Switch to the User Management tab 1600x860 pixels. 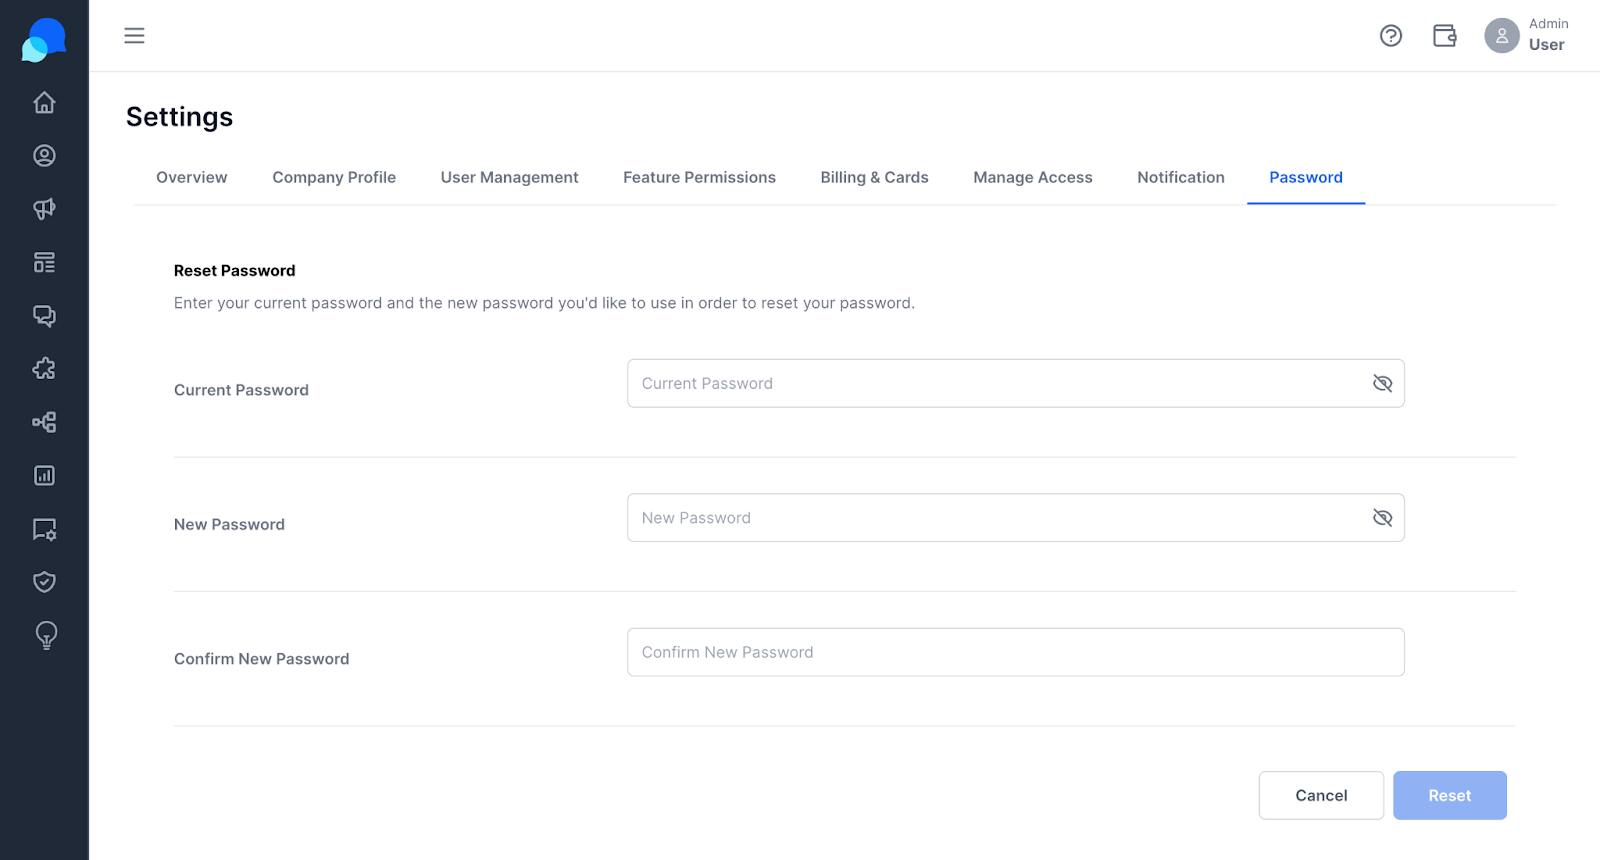510,177
